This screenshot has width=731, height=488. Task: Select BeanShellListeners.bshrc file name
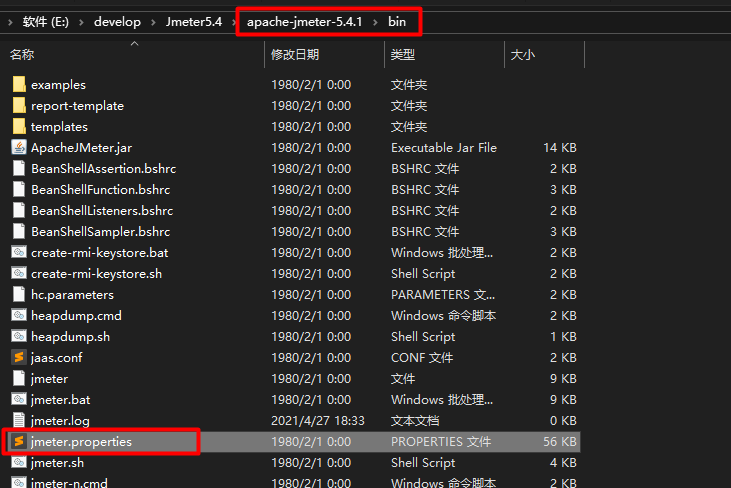coord(102,211)
